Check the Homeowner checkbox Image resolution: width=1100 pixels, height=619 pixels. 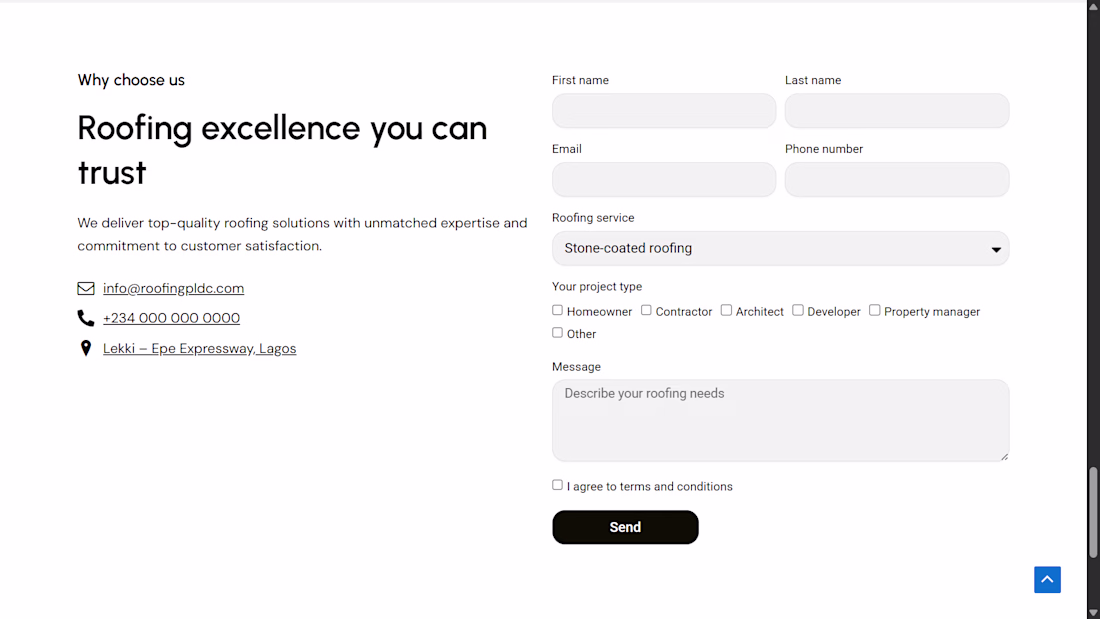click(x=558, y=310)
